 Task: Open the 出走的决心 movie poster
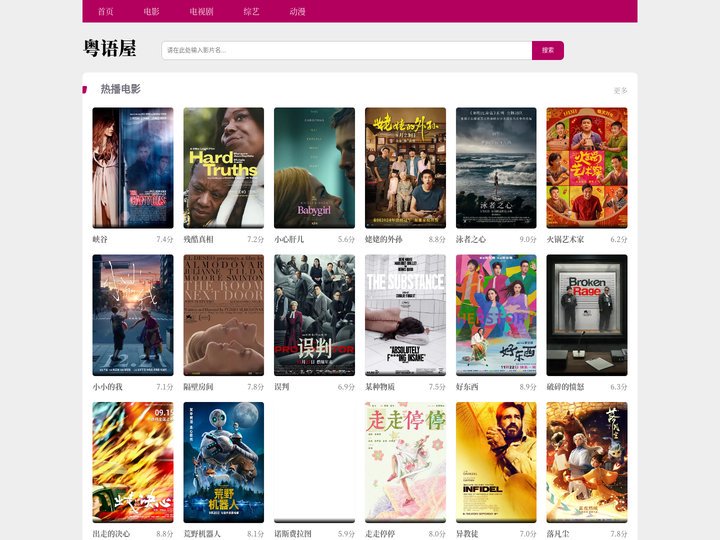click(x=133, y=462)
